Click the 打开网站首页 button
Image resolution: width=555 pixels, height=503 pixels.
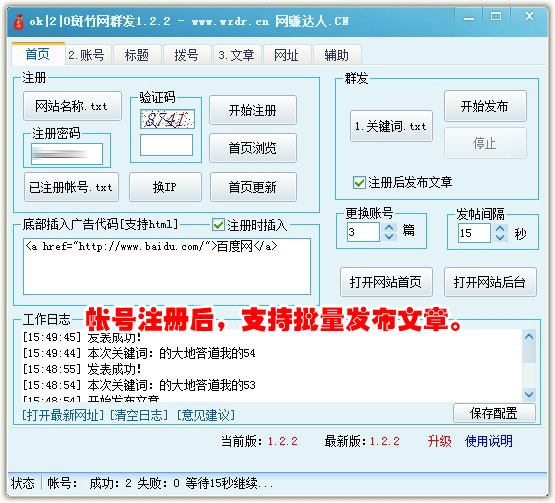[386, 282]
